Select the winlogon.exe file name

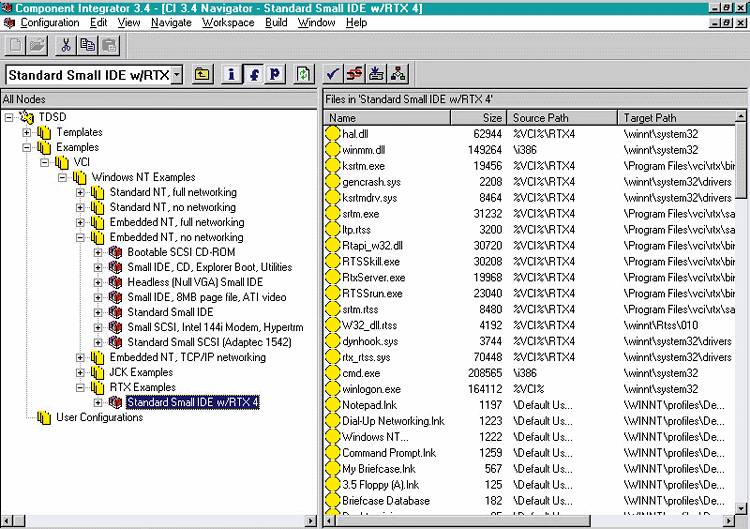(371, 389)
